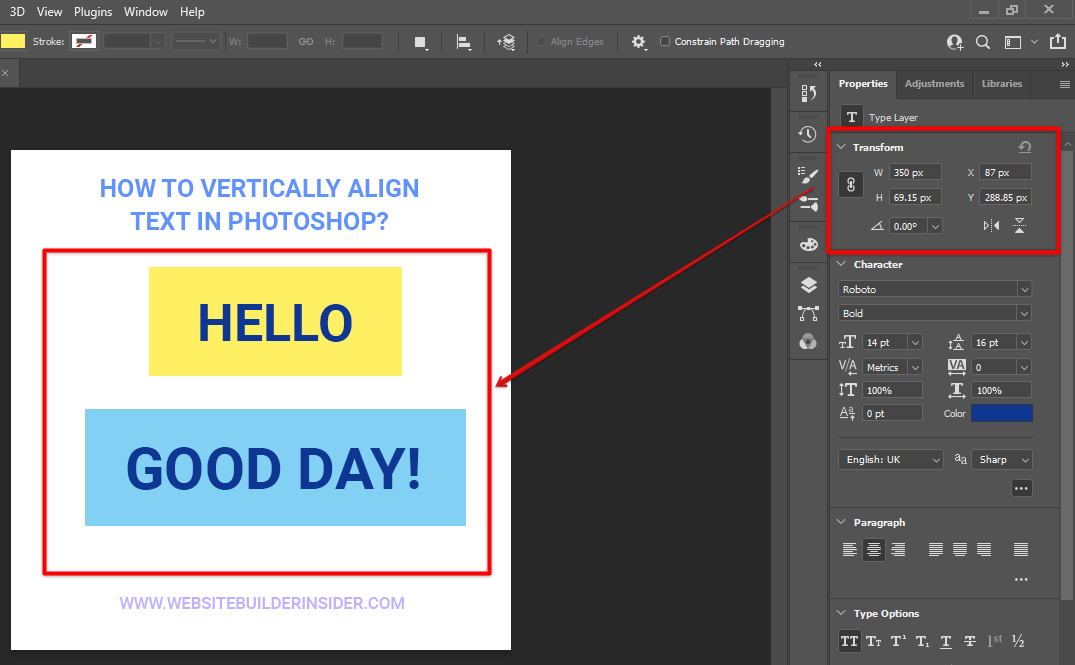Click the right align text button
1075x665 pixels.
[898, 549]
